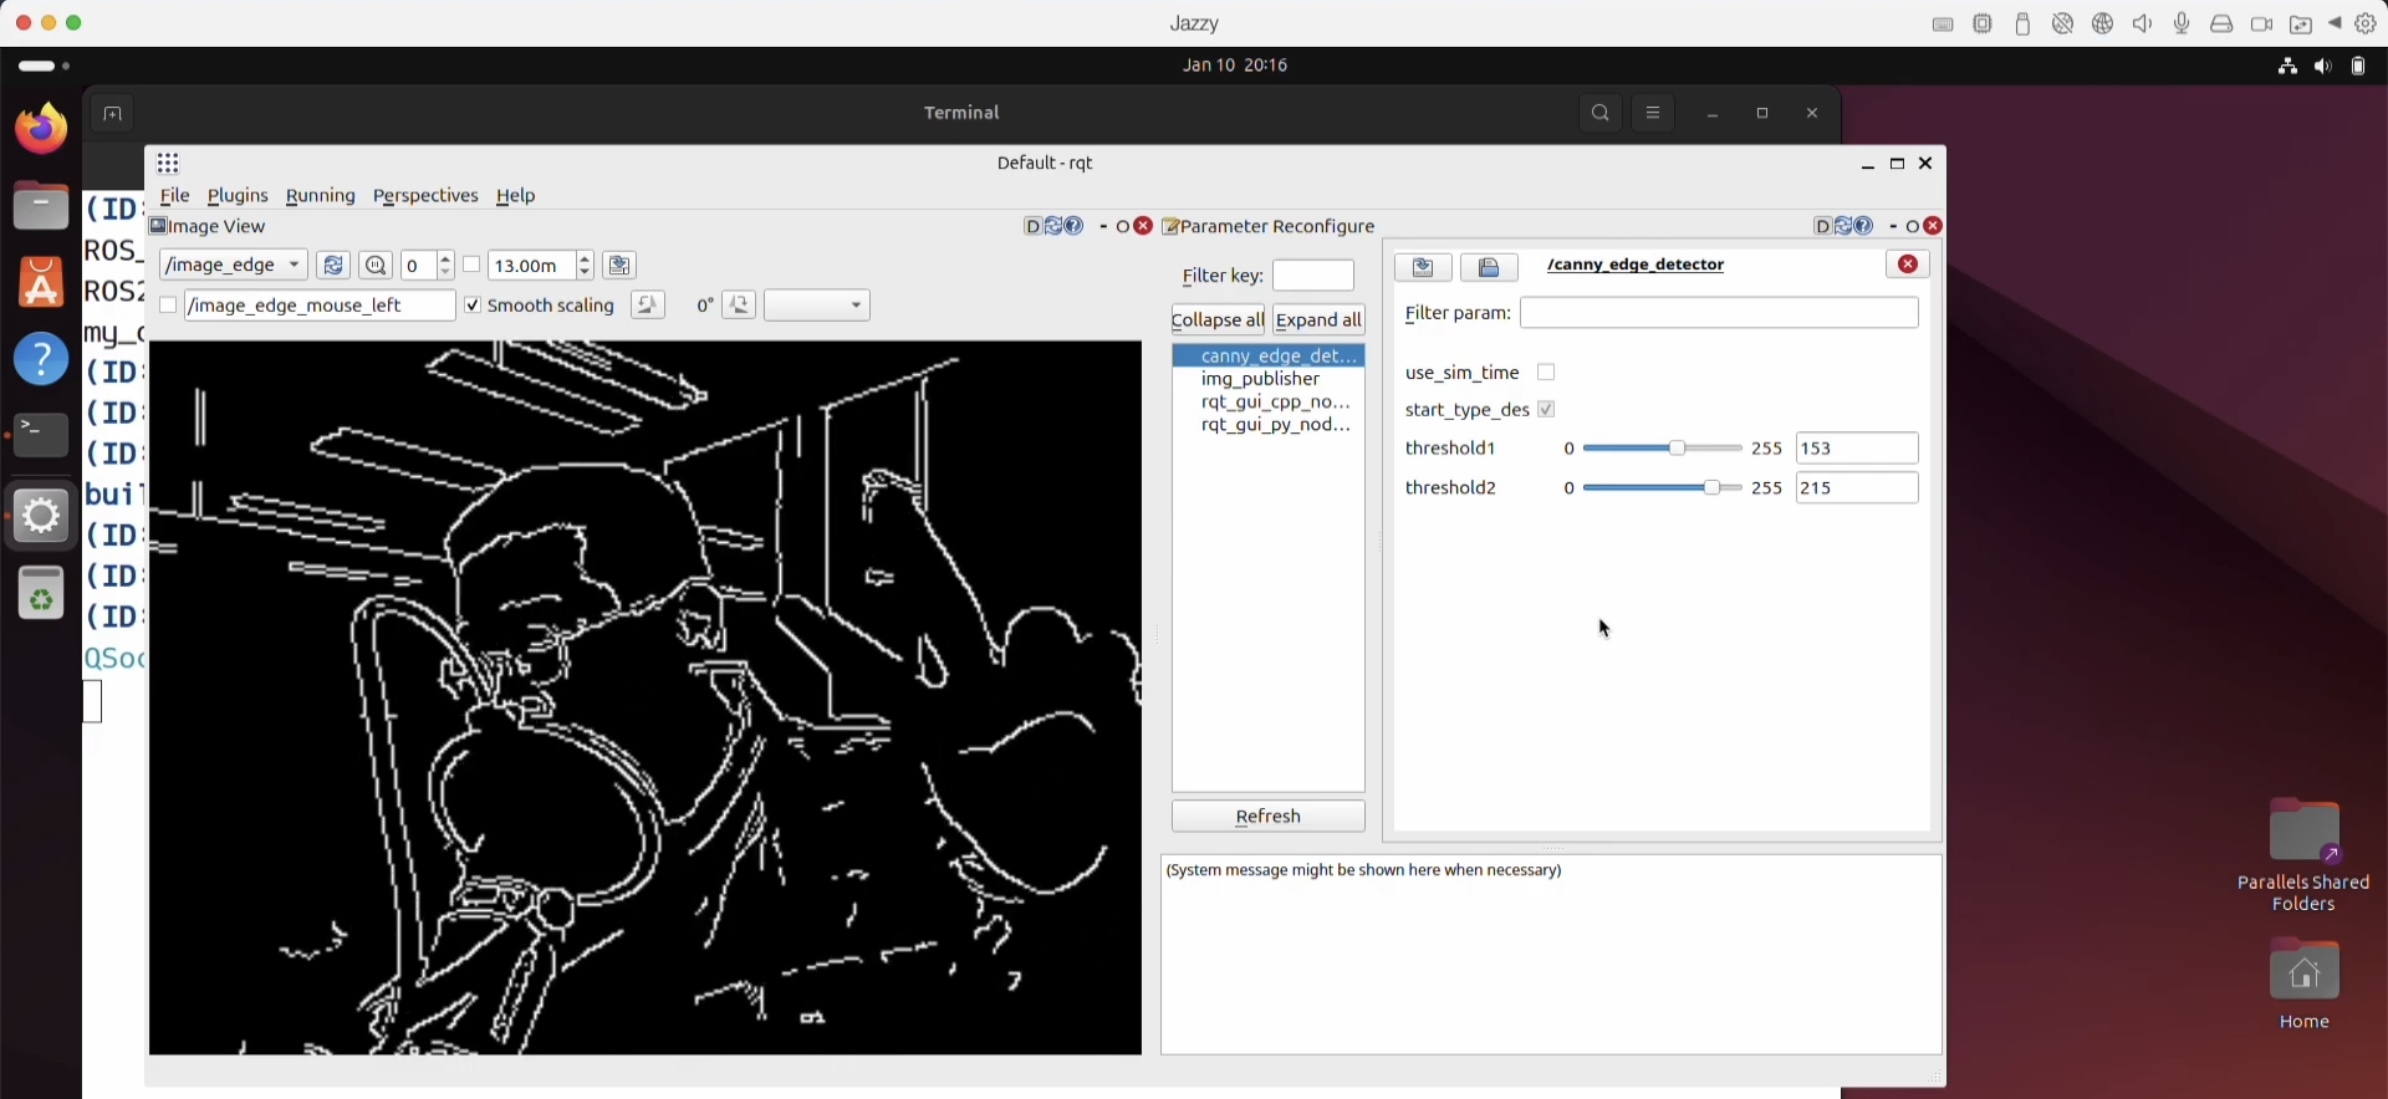
Task: Click the save image icon
Action: [619, 265]
